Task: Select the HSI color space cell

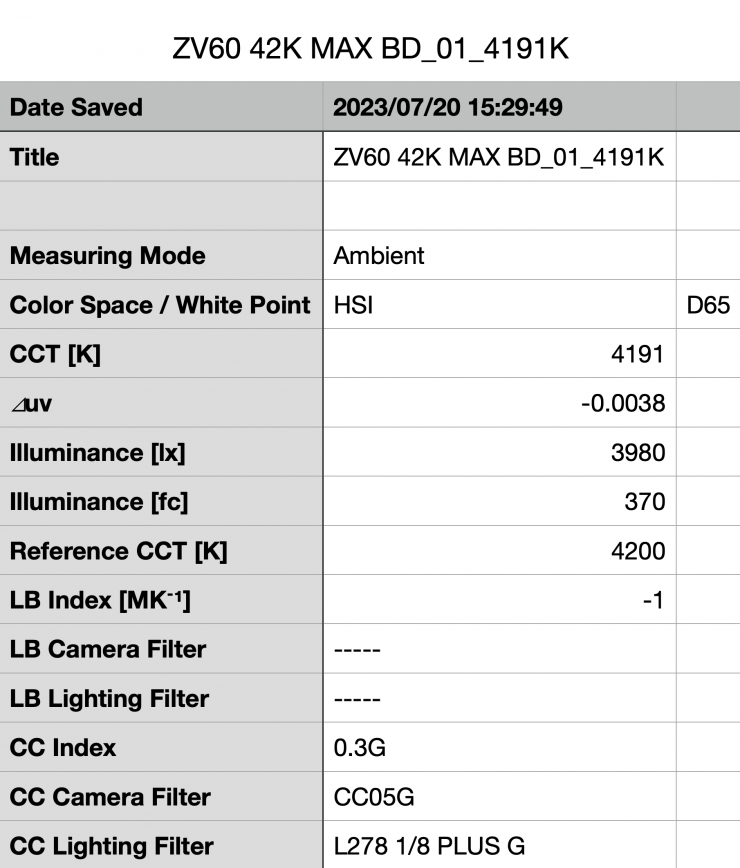Action: [x=499, y=305]
